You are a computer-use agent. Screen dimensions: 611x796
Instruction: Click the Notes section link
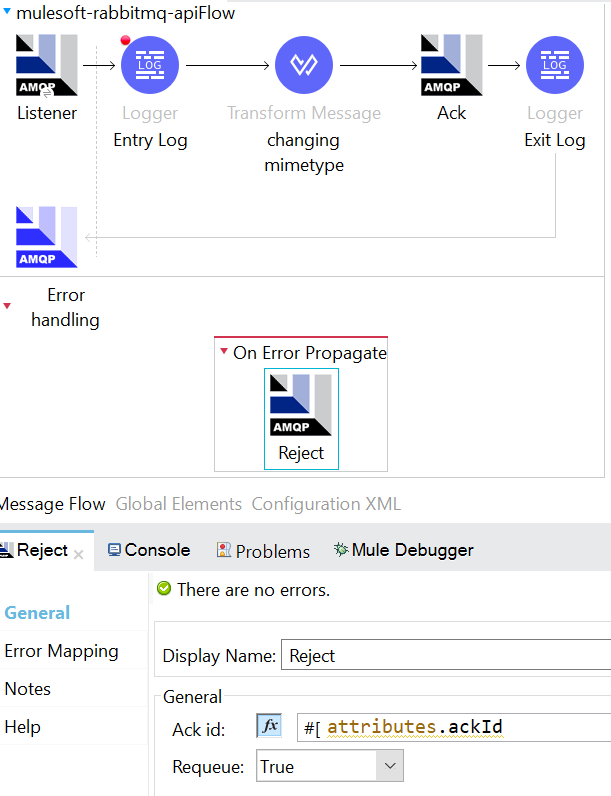point(28,689)
